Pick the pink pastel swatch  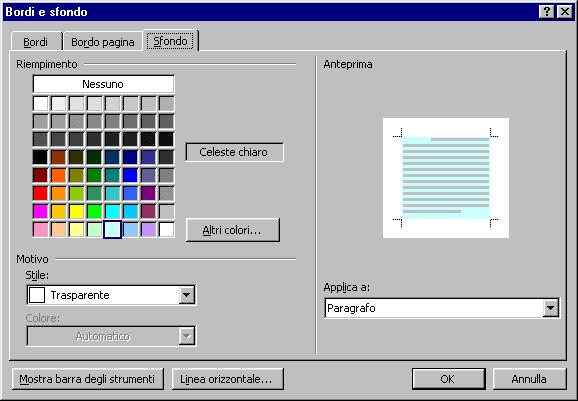pyautogui.click(x=40, y=230)
